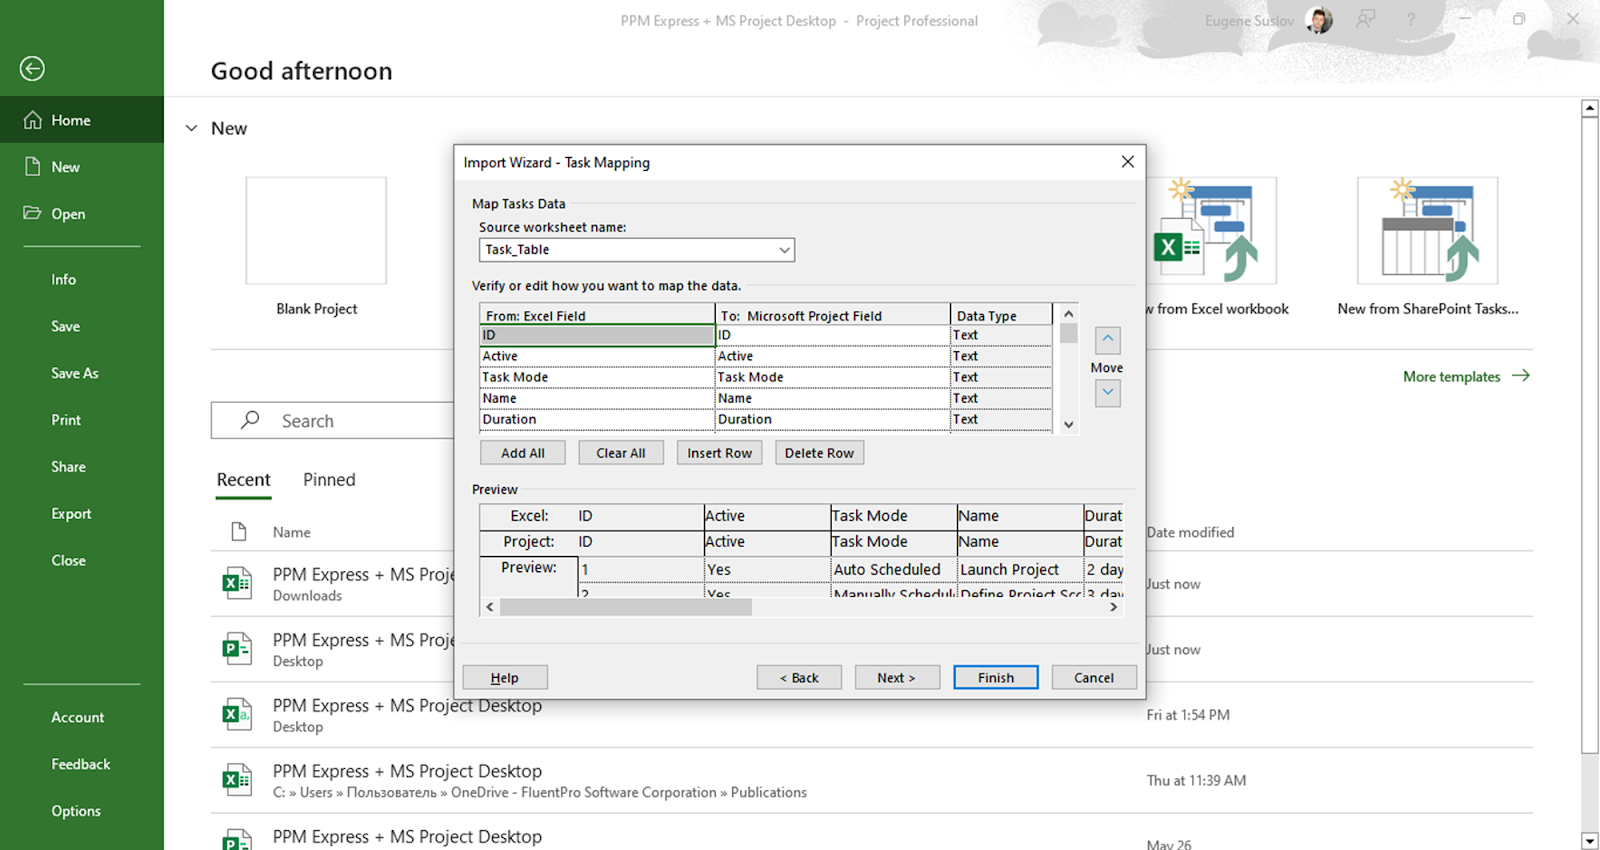Choose New from Excel workbook template icon
This screenshot has width=1600, height=850.
pos(1211,231)
